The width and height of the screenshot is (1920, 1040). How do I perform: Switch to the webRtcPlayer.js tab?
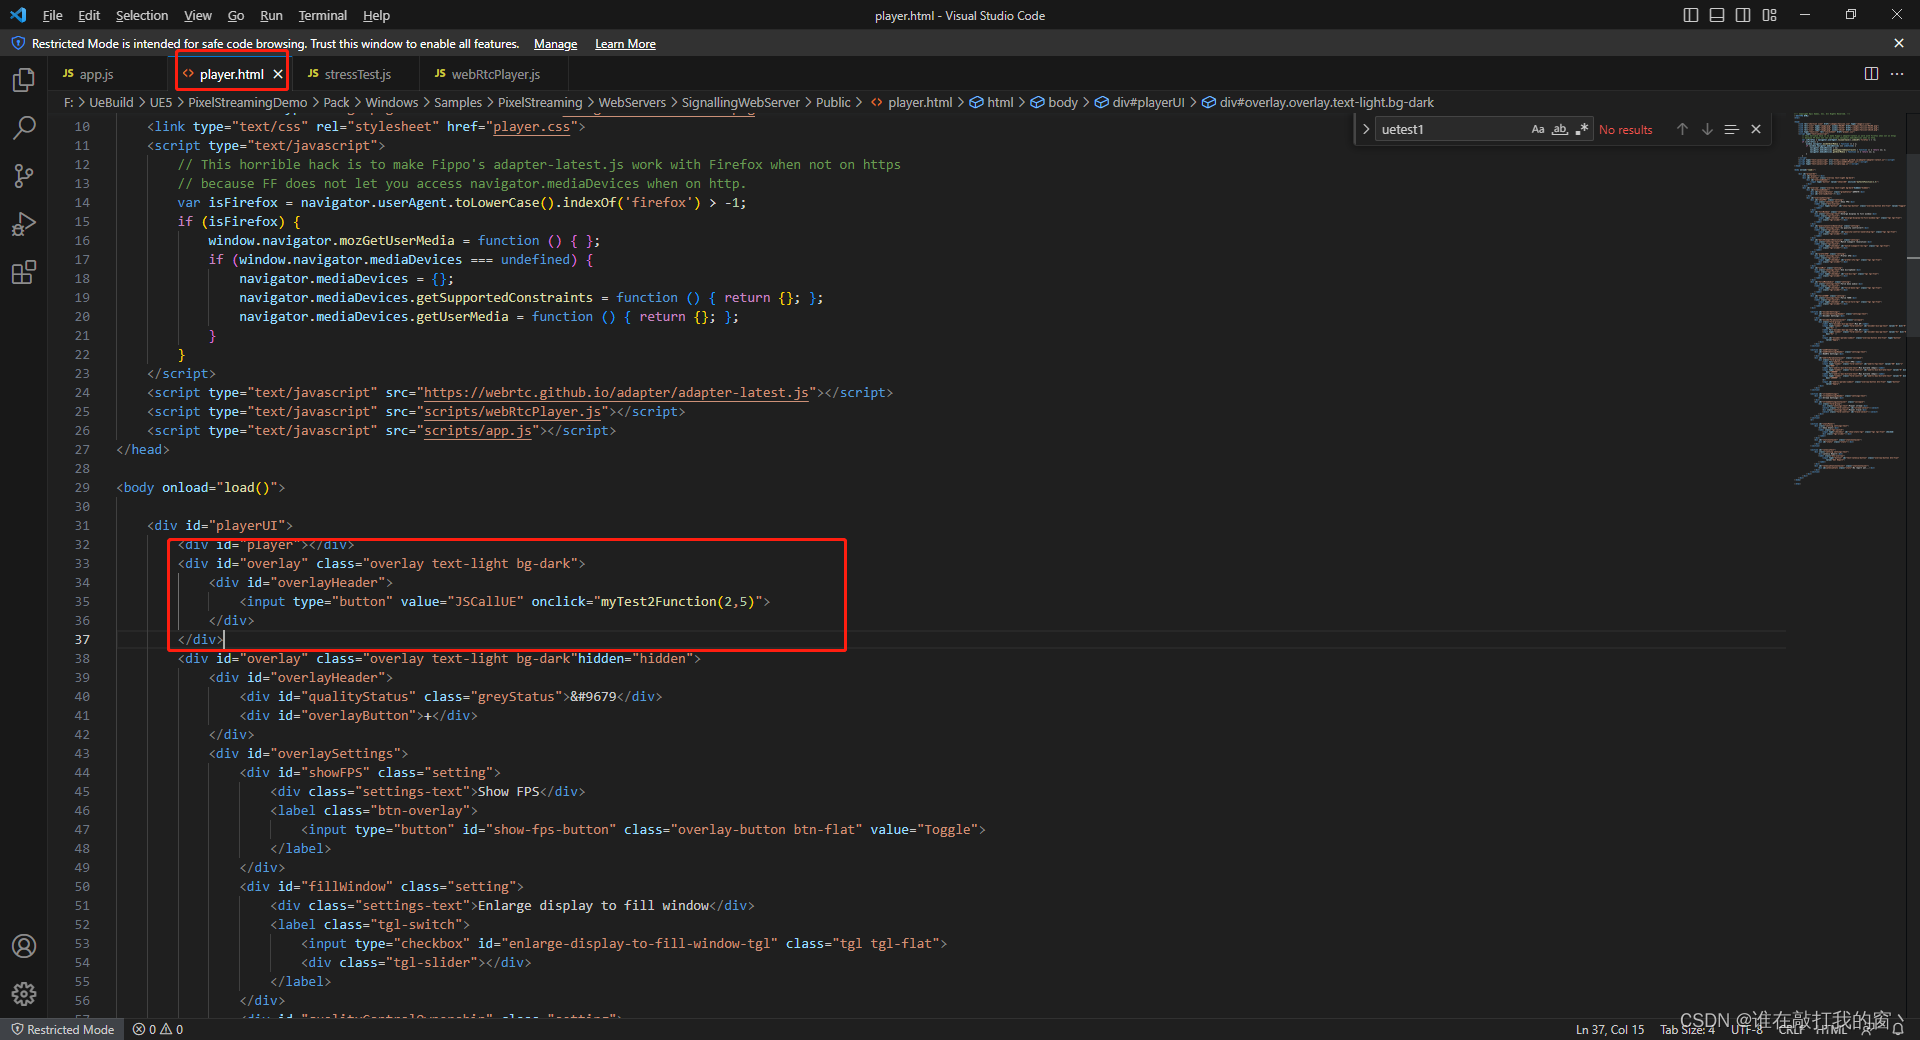495,74
